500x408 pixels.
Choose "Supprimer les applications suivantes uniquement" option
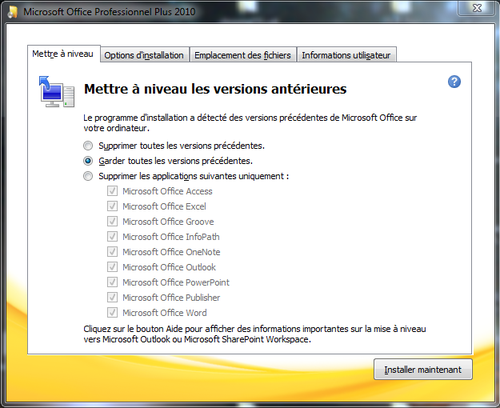click(x=88, y=176)
